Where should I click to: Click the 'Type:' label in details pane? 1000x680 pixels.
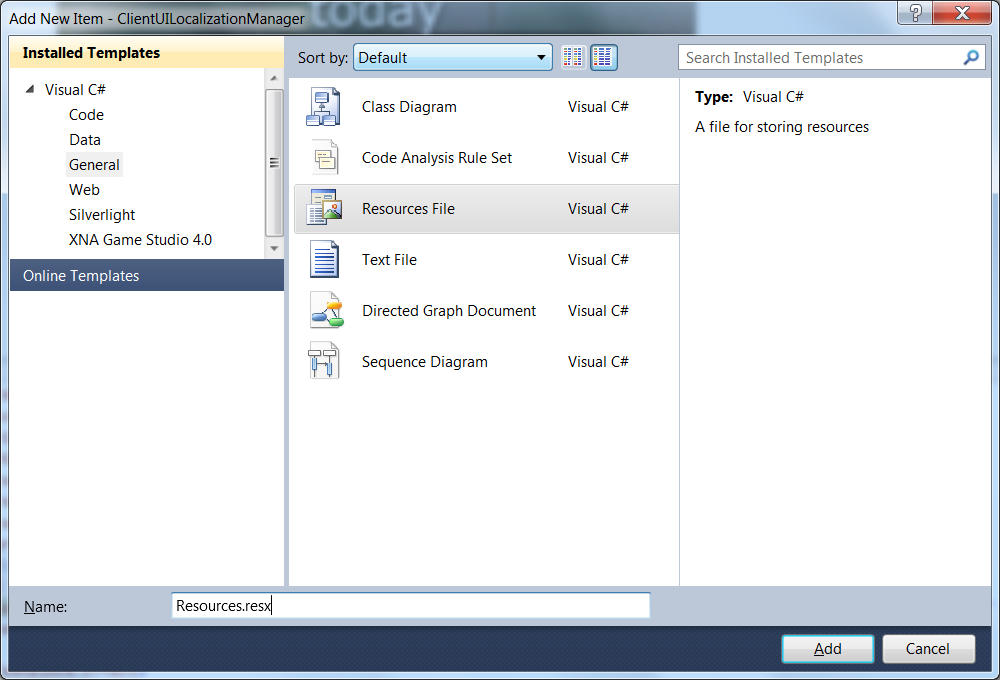(714, 97)
